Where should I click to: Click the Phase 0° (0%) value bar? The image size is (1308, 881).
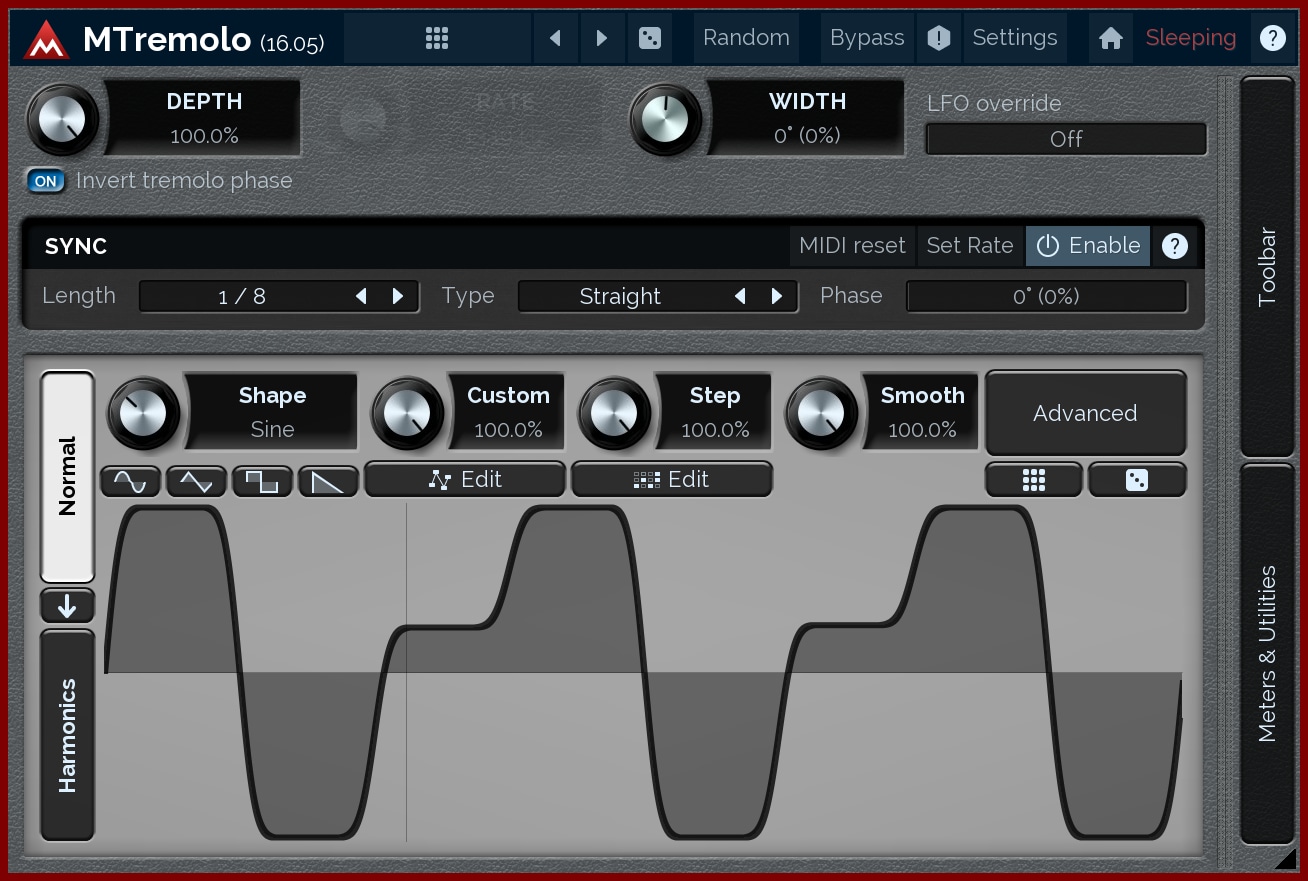pyautogui.click(x=1046, y=296)
